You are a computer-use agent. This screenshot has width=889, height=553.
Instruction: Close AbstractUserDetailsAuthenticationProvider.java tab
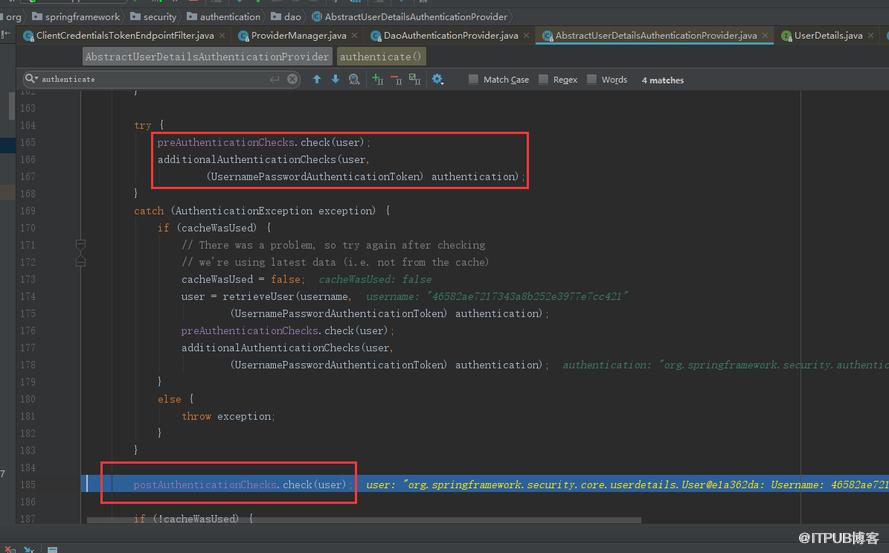765,36
